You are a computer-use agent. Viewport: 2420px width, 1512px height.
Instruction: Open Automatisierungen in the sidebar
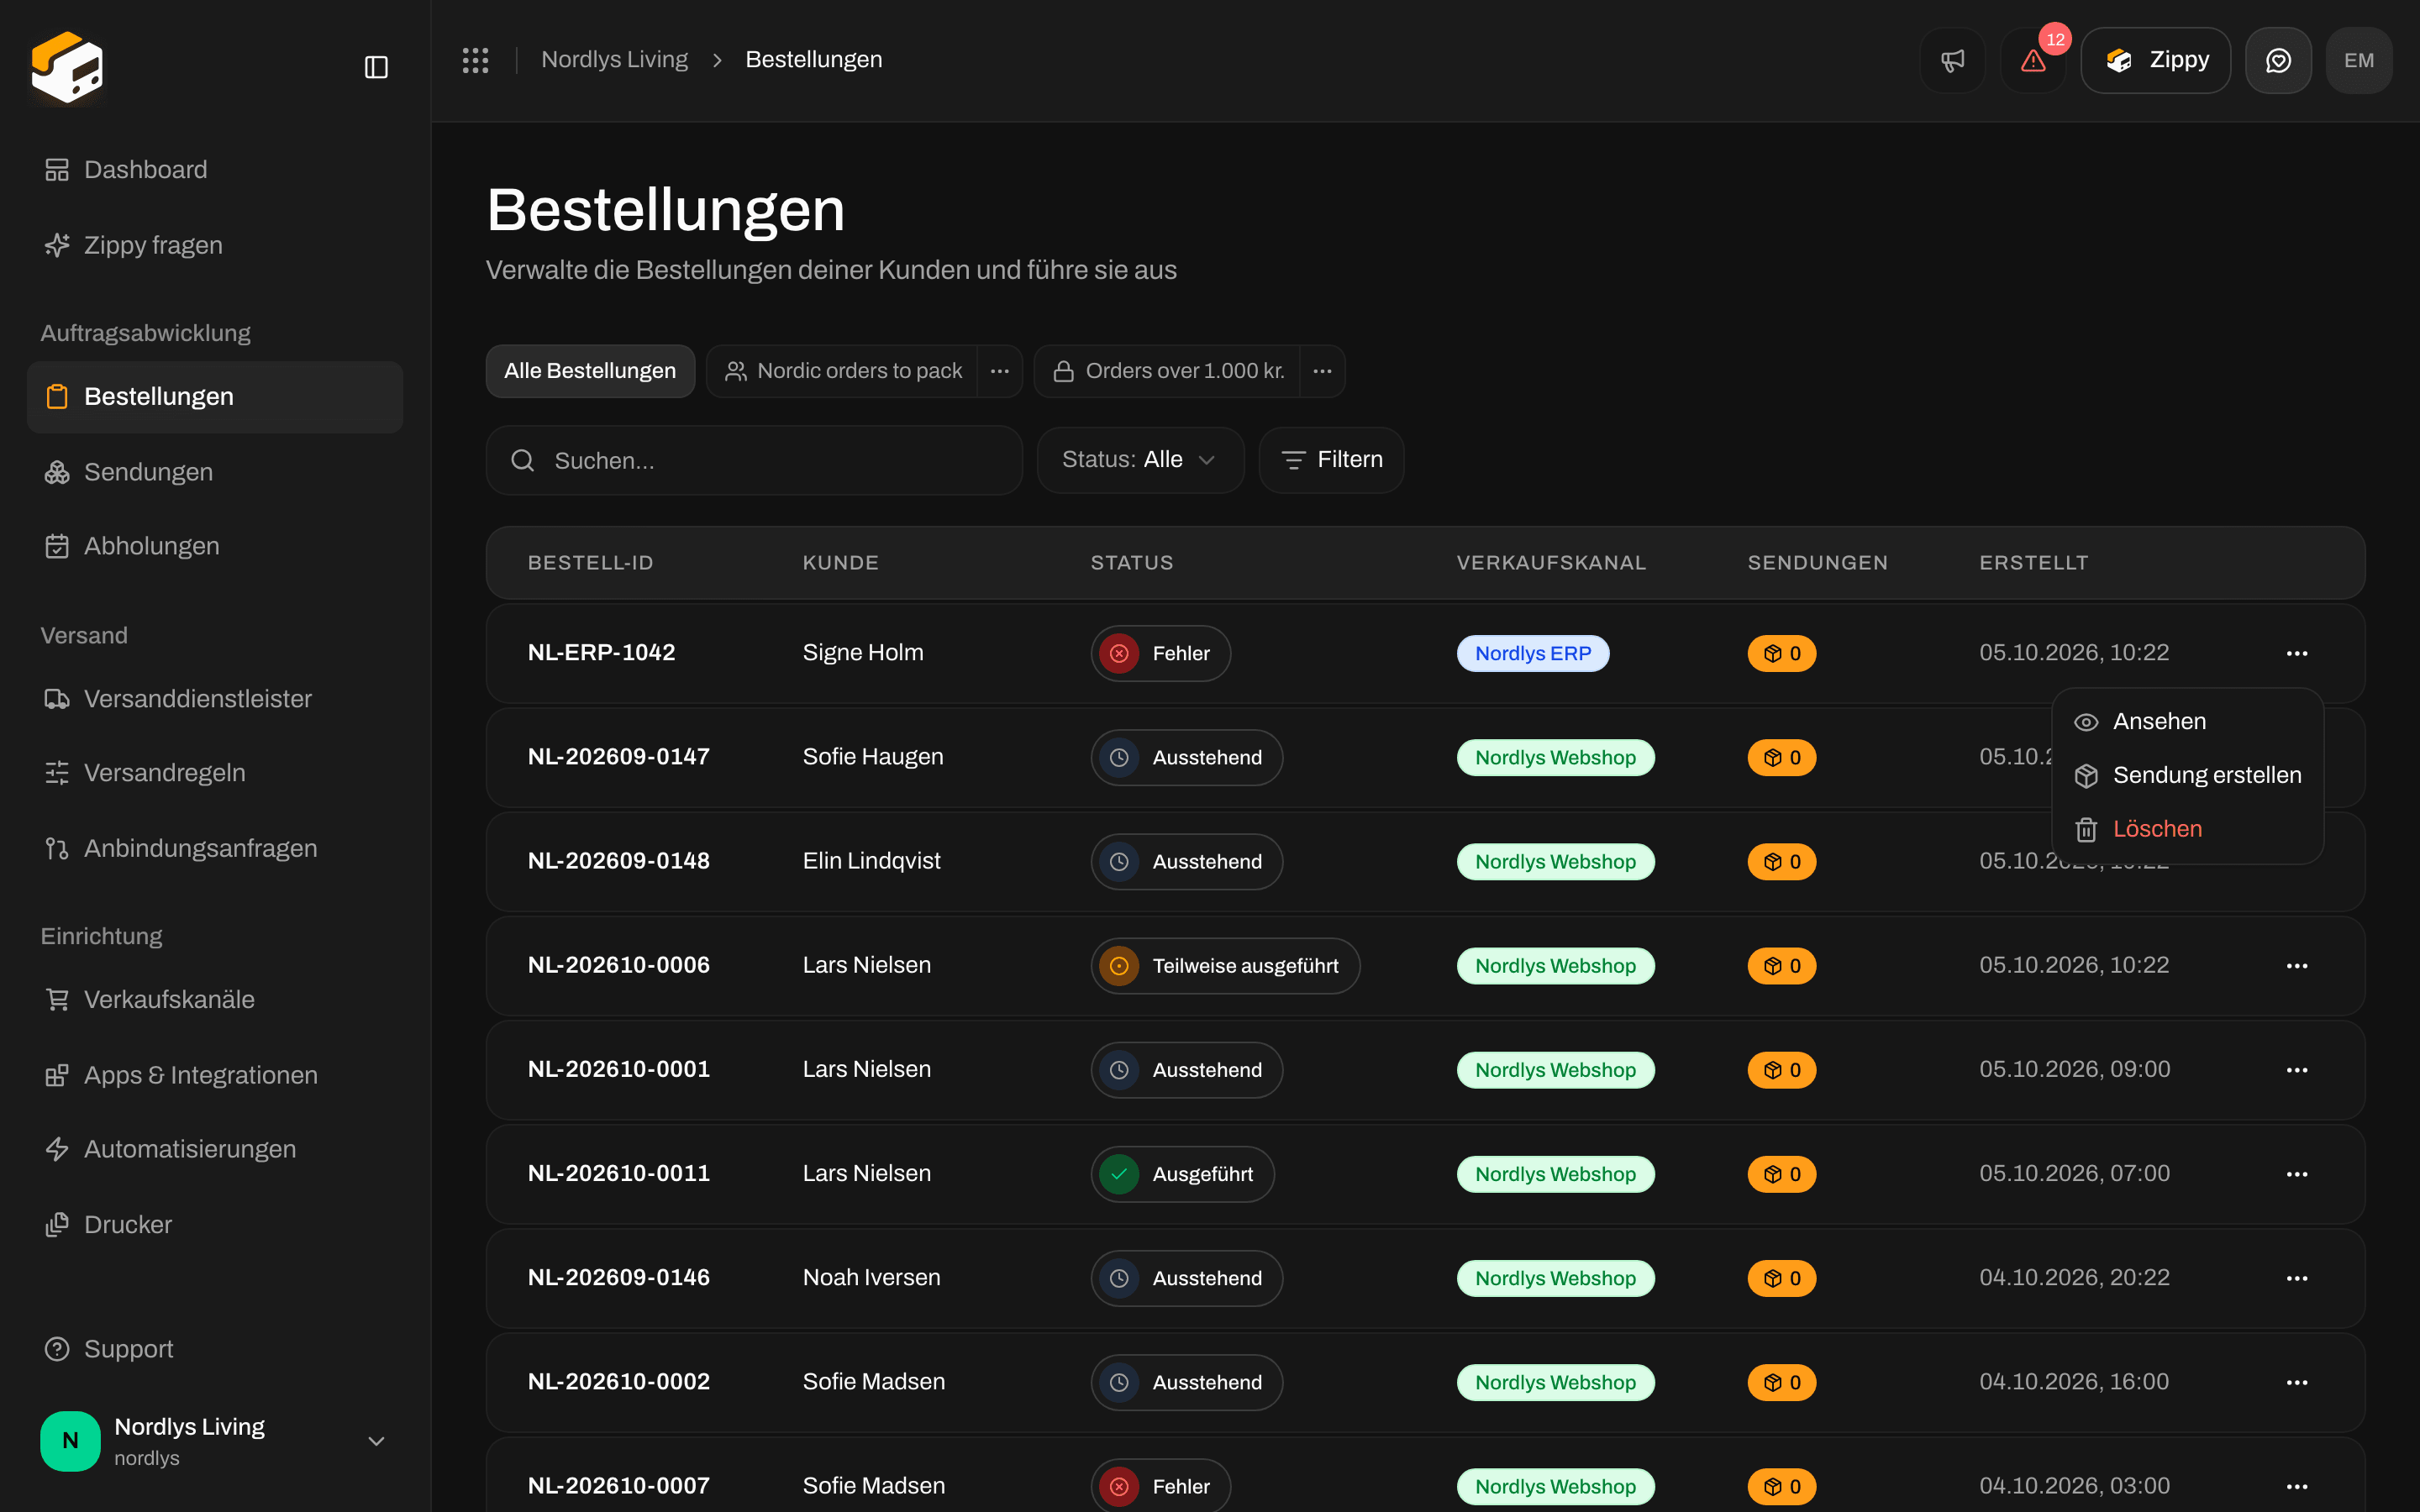pyautogui.click(x=214, y=1149)
